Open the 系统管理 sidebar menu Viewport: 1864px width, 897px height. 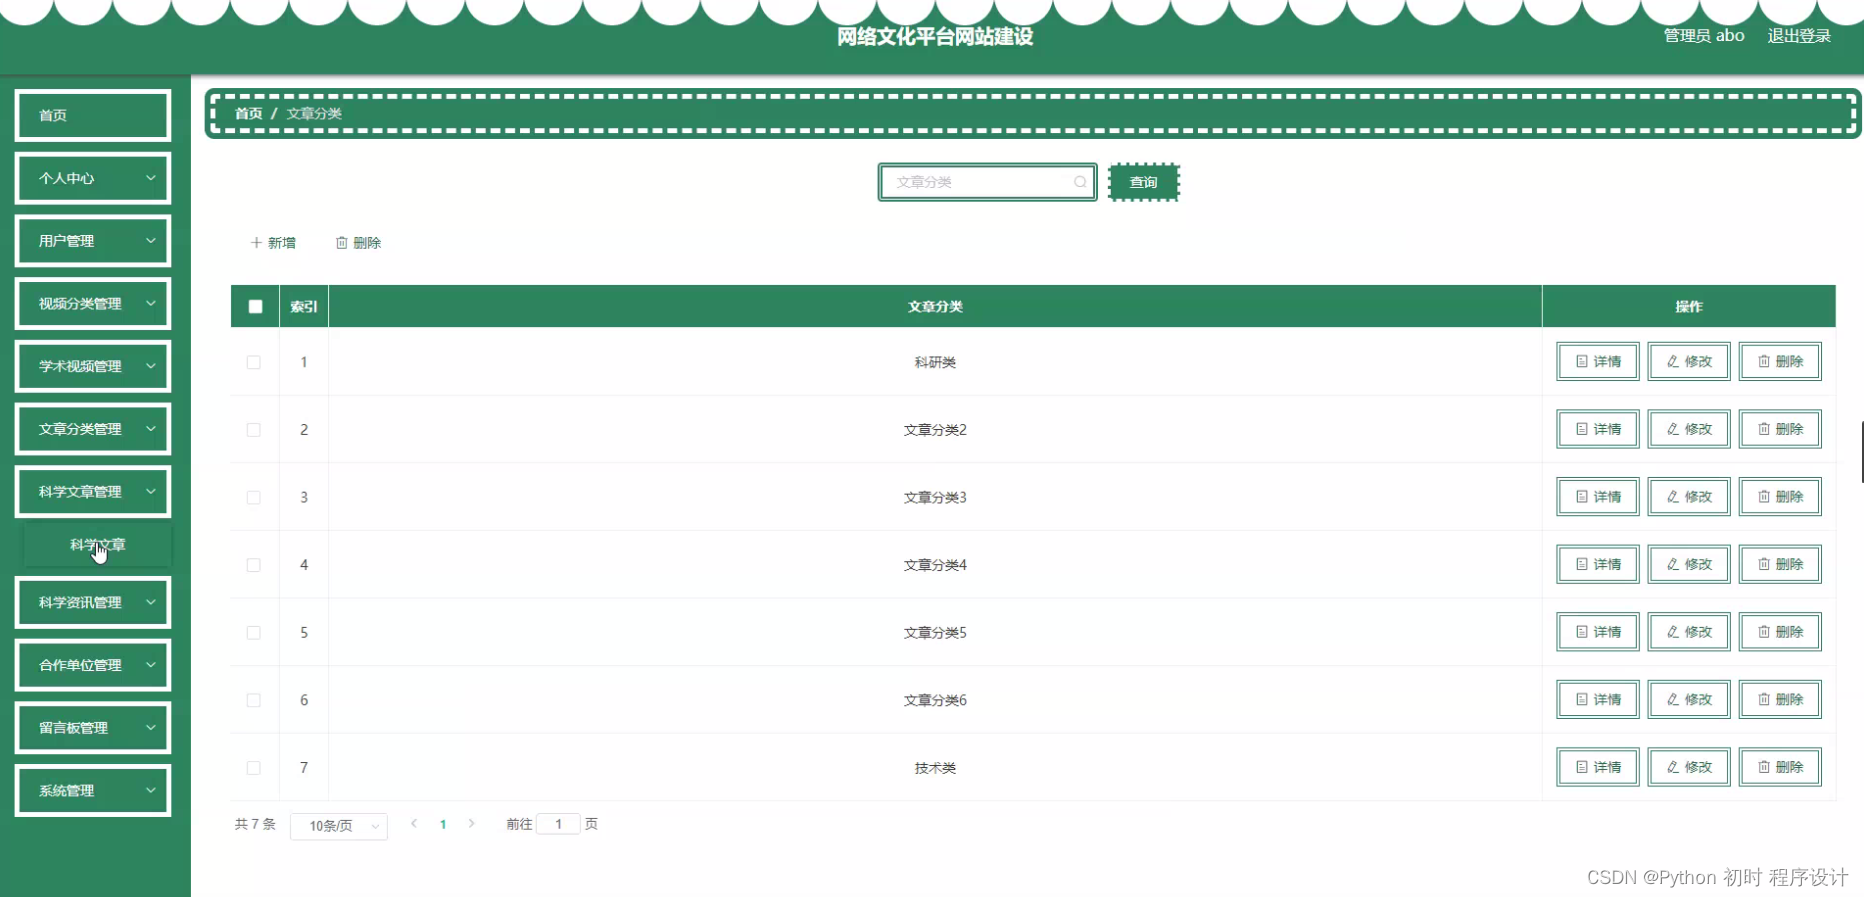tap(93, 790)
